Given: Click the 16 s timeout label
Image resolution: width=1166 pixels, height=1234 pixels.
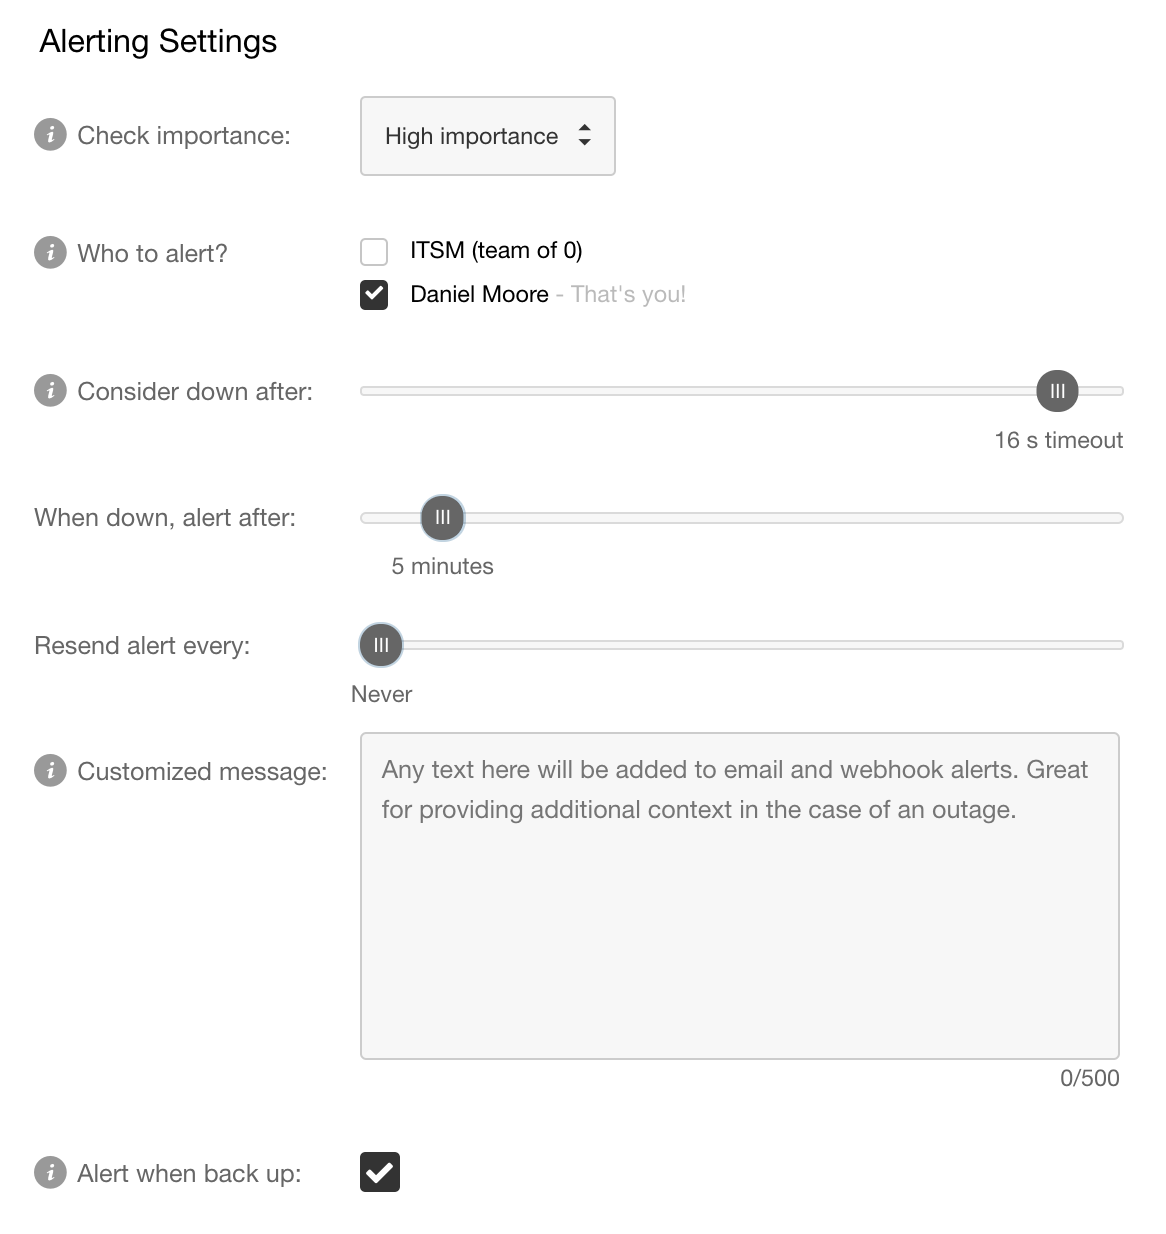Looking at the screenshot, I should (1058, 439).
